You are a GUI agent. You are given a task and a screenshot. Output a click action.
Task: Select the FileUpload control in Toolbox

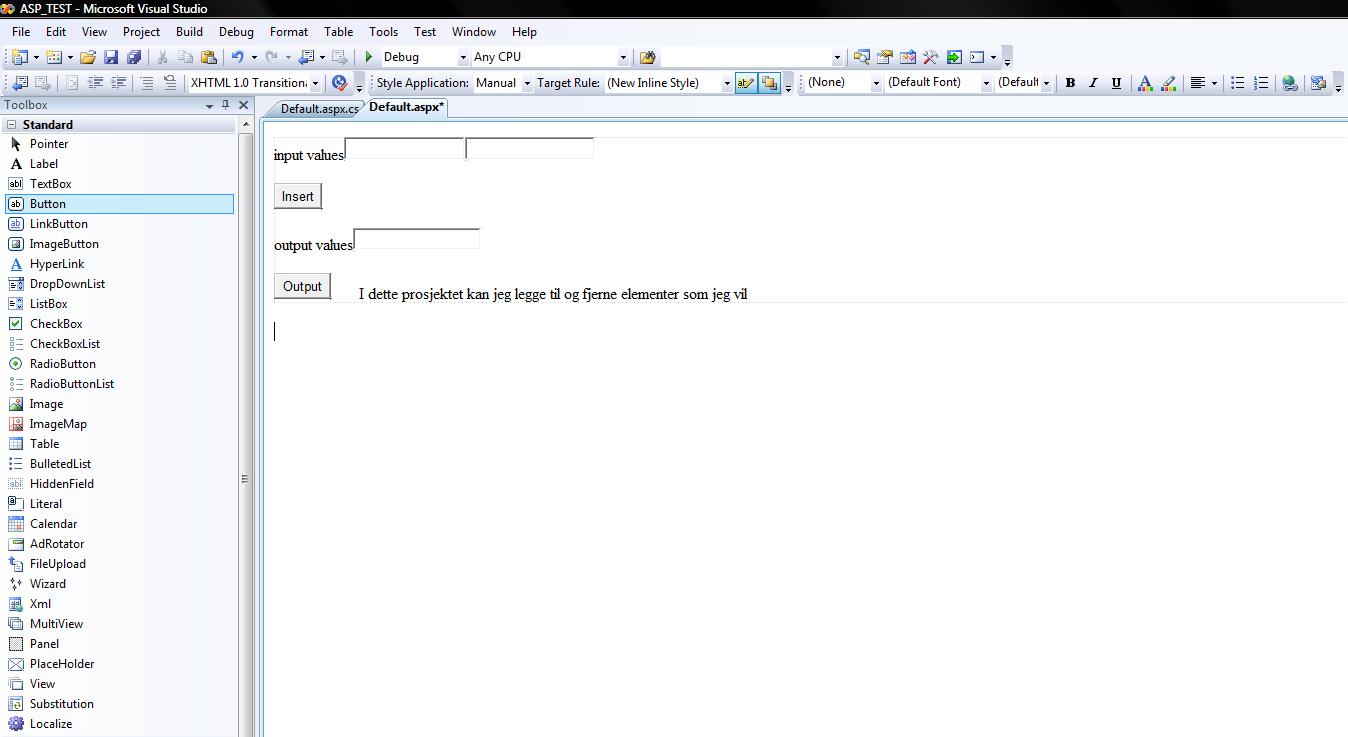(119, 564)
